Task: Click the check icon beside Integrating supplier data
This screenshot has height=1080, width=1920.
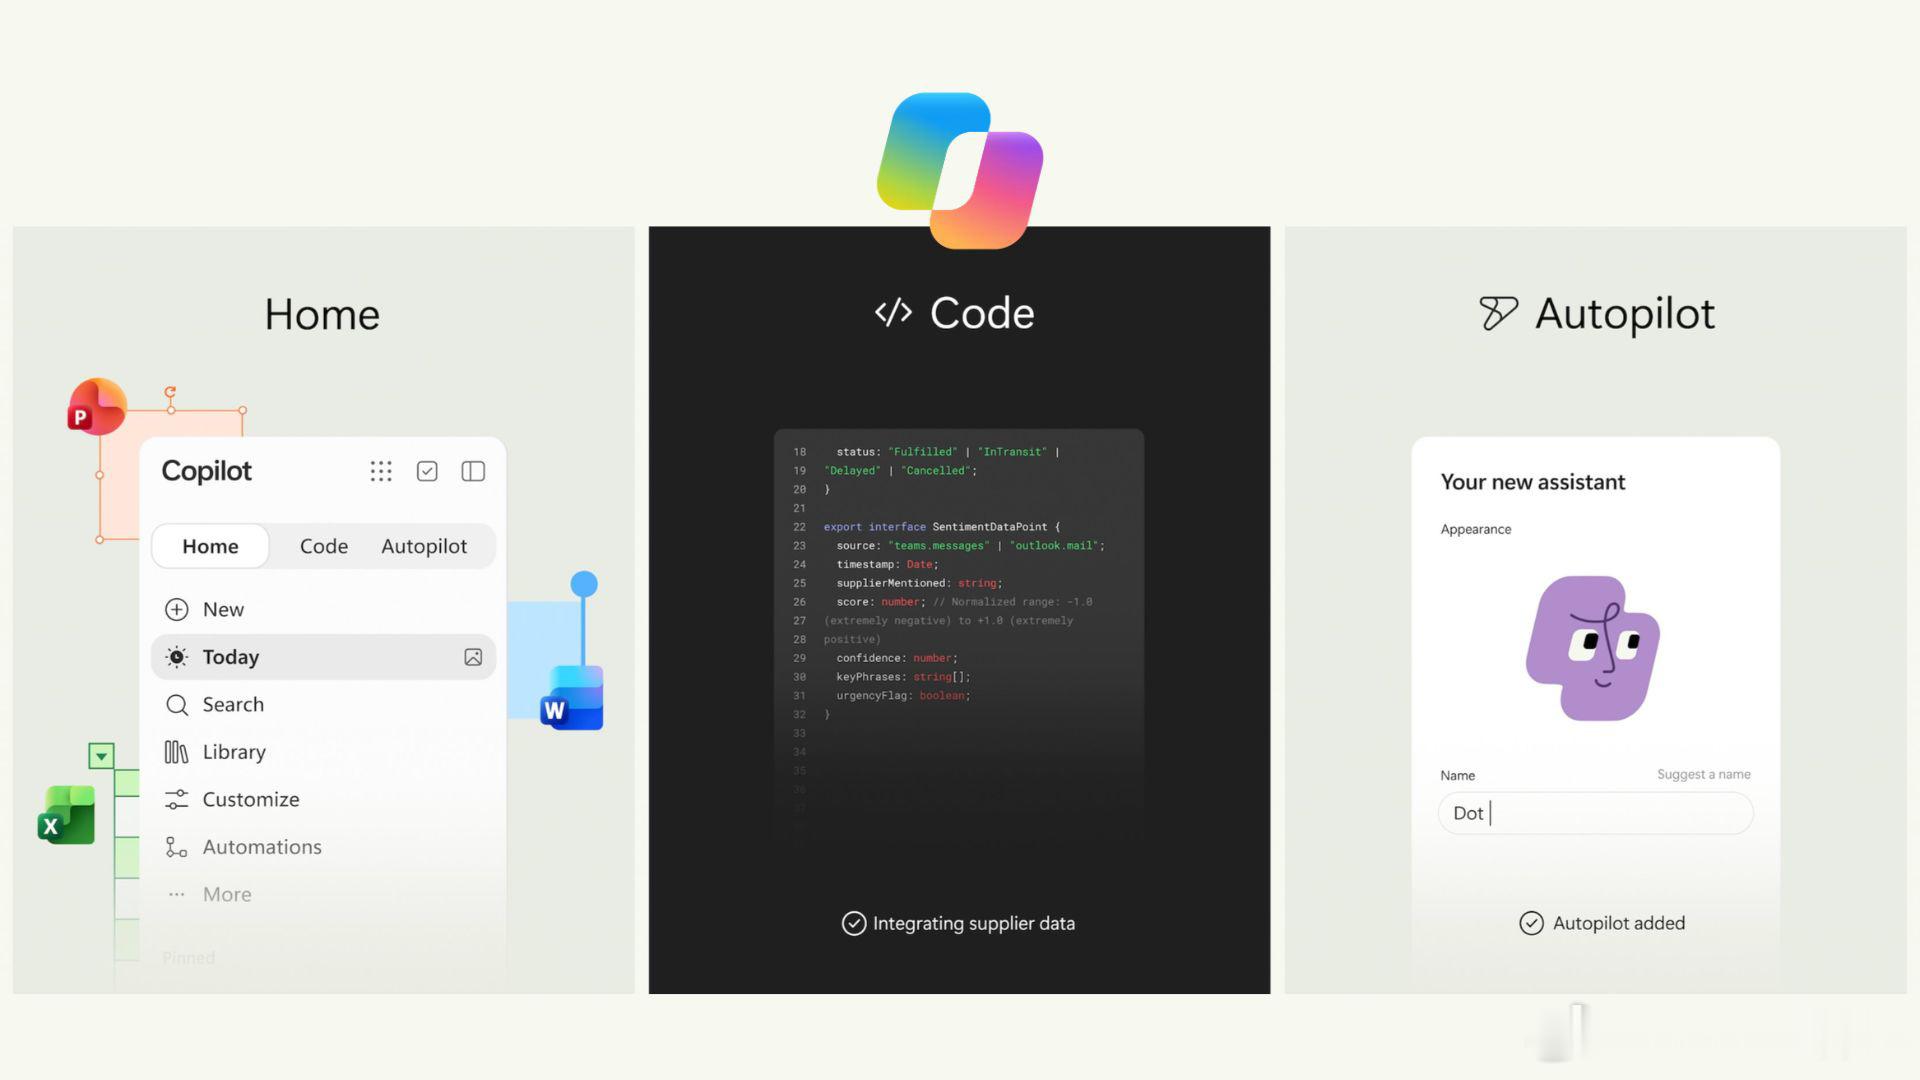Action: [853, 923]
